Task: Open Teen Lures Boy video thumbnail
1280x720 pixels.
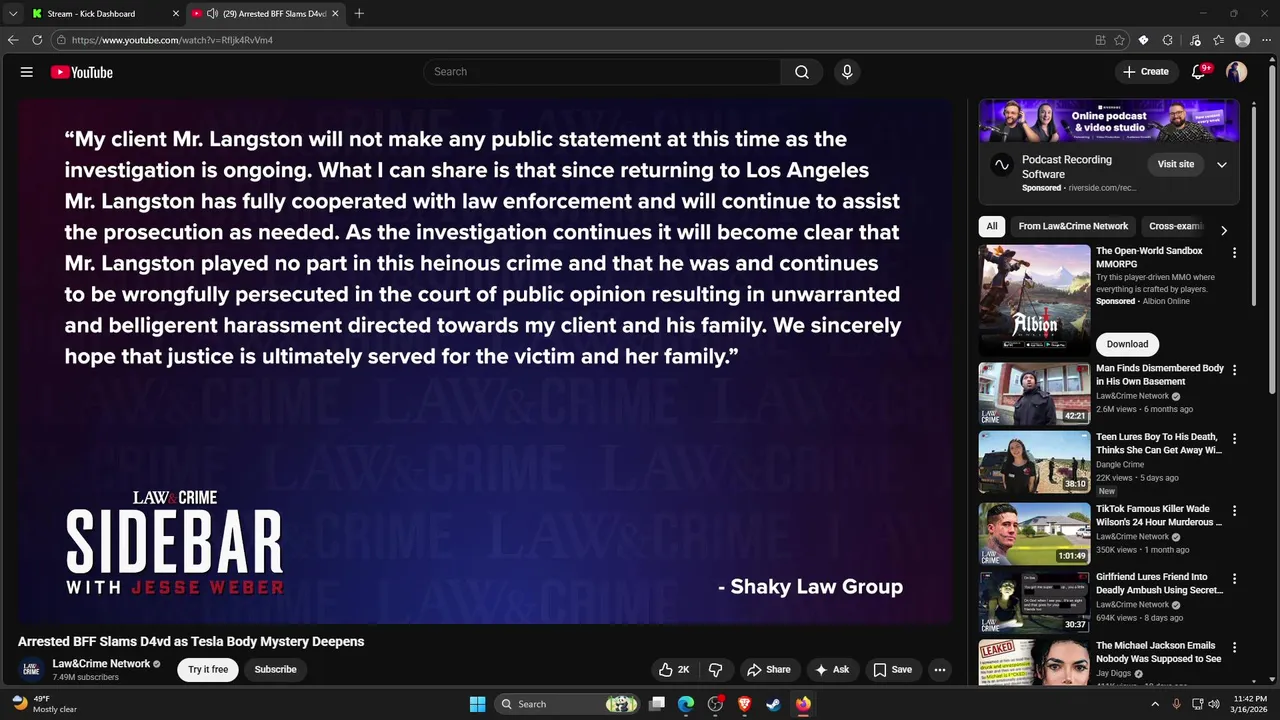Action: [x=1034, y=462]
